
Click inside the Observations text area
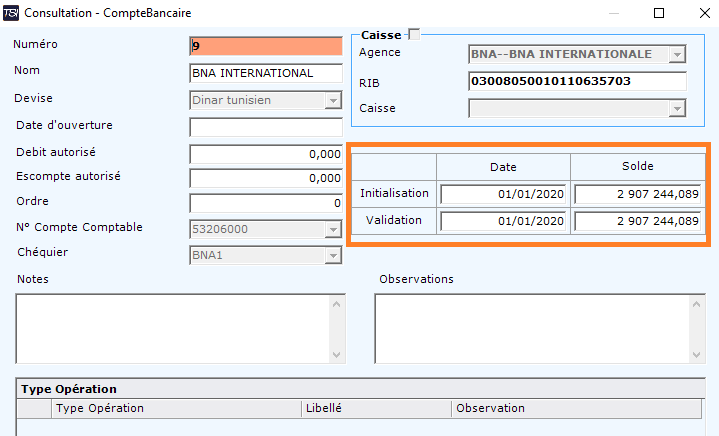click(x=532, y=329)
